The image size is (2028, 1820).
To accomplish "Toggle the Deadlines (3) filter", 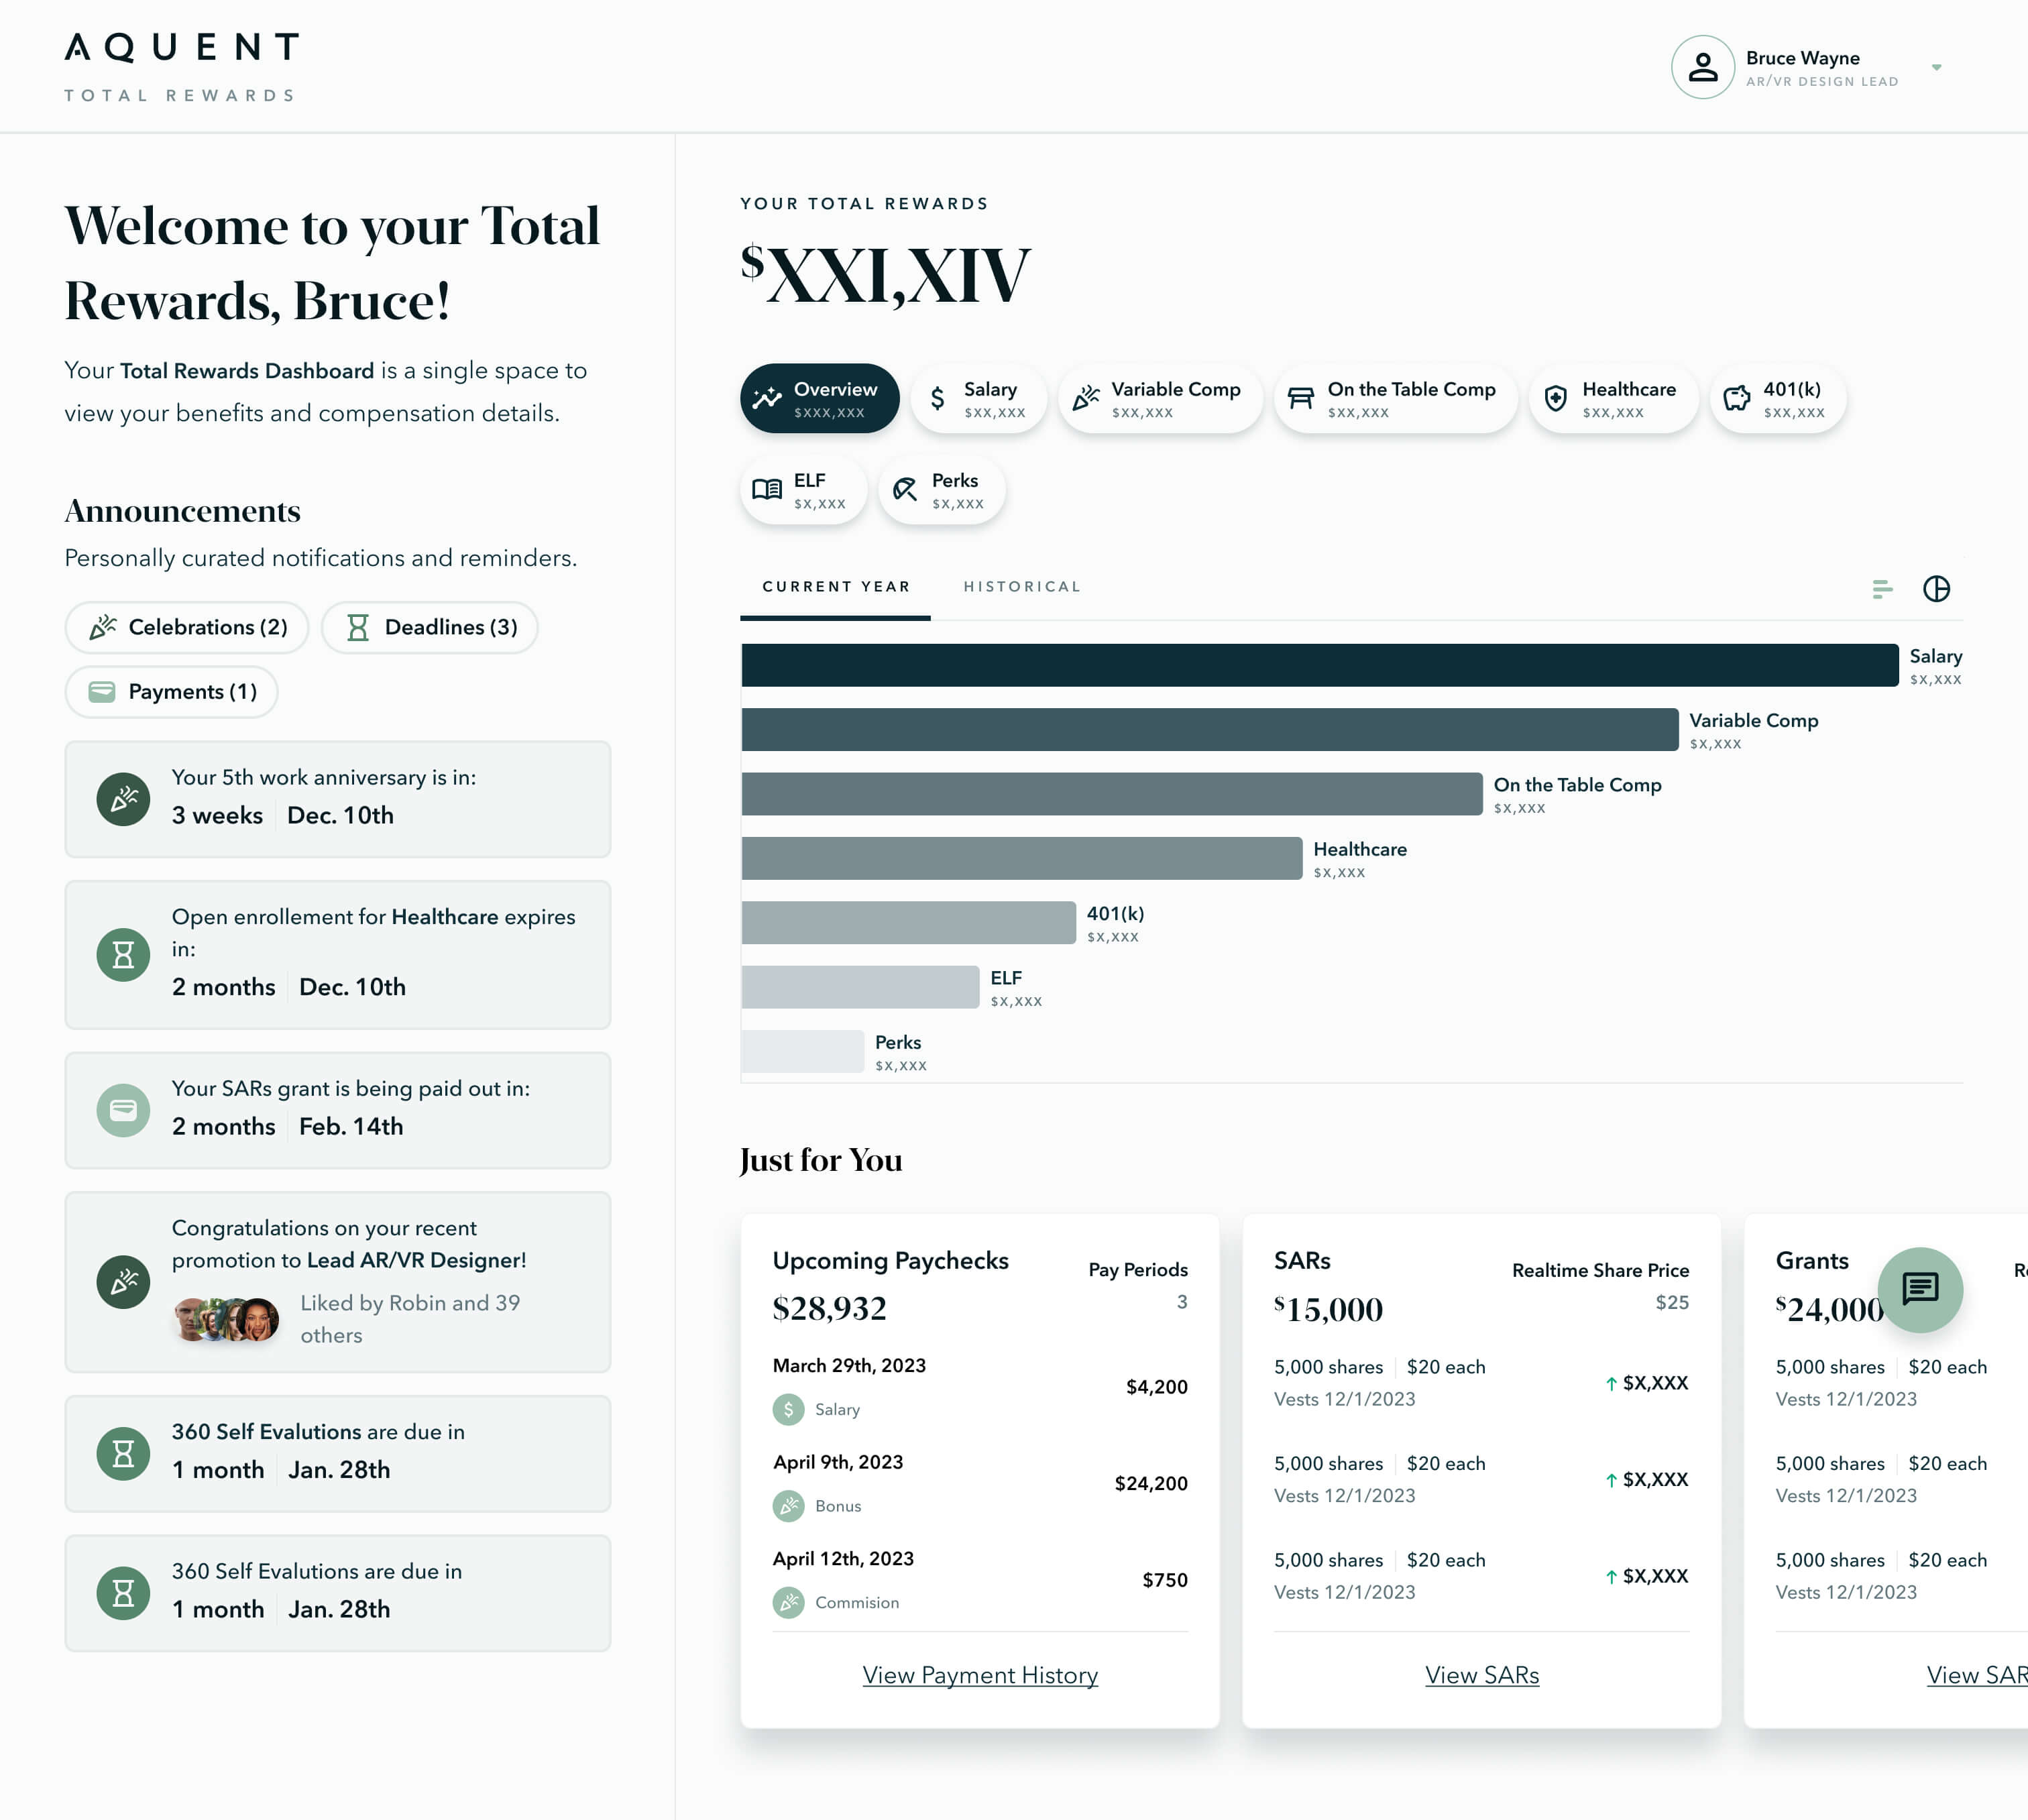I will [x=430, y=627].
